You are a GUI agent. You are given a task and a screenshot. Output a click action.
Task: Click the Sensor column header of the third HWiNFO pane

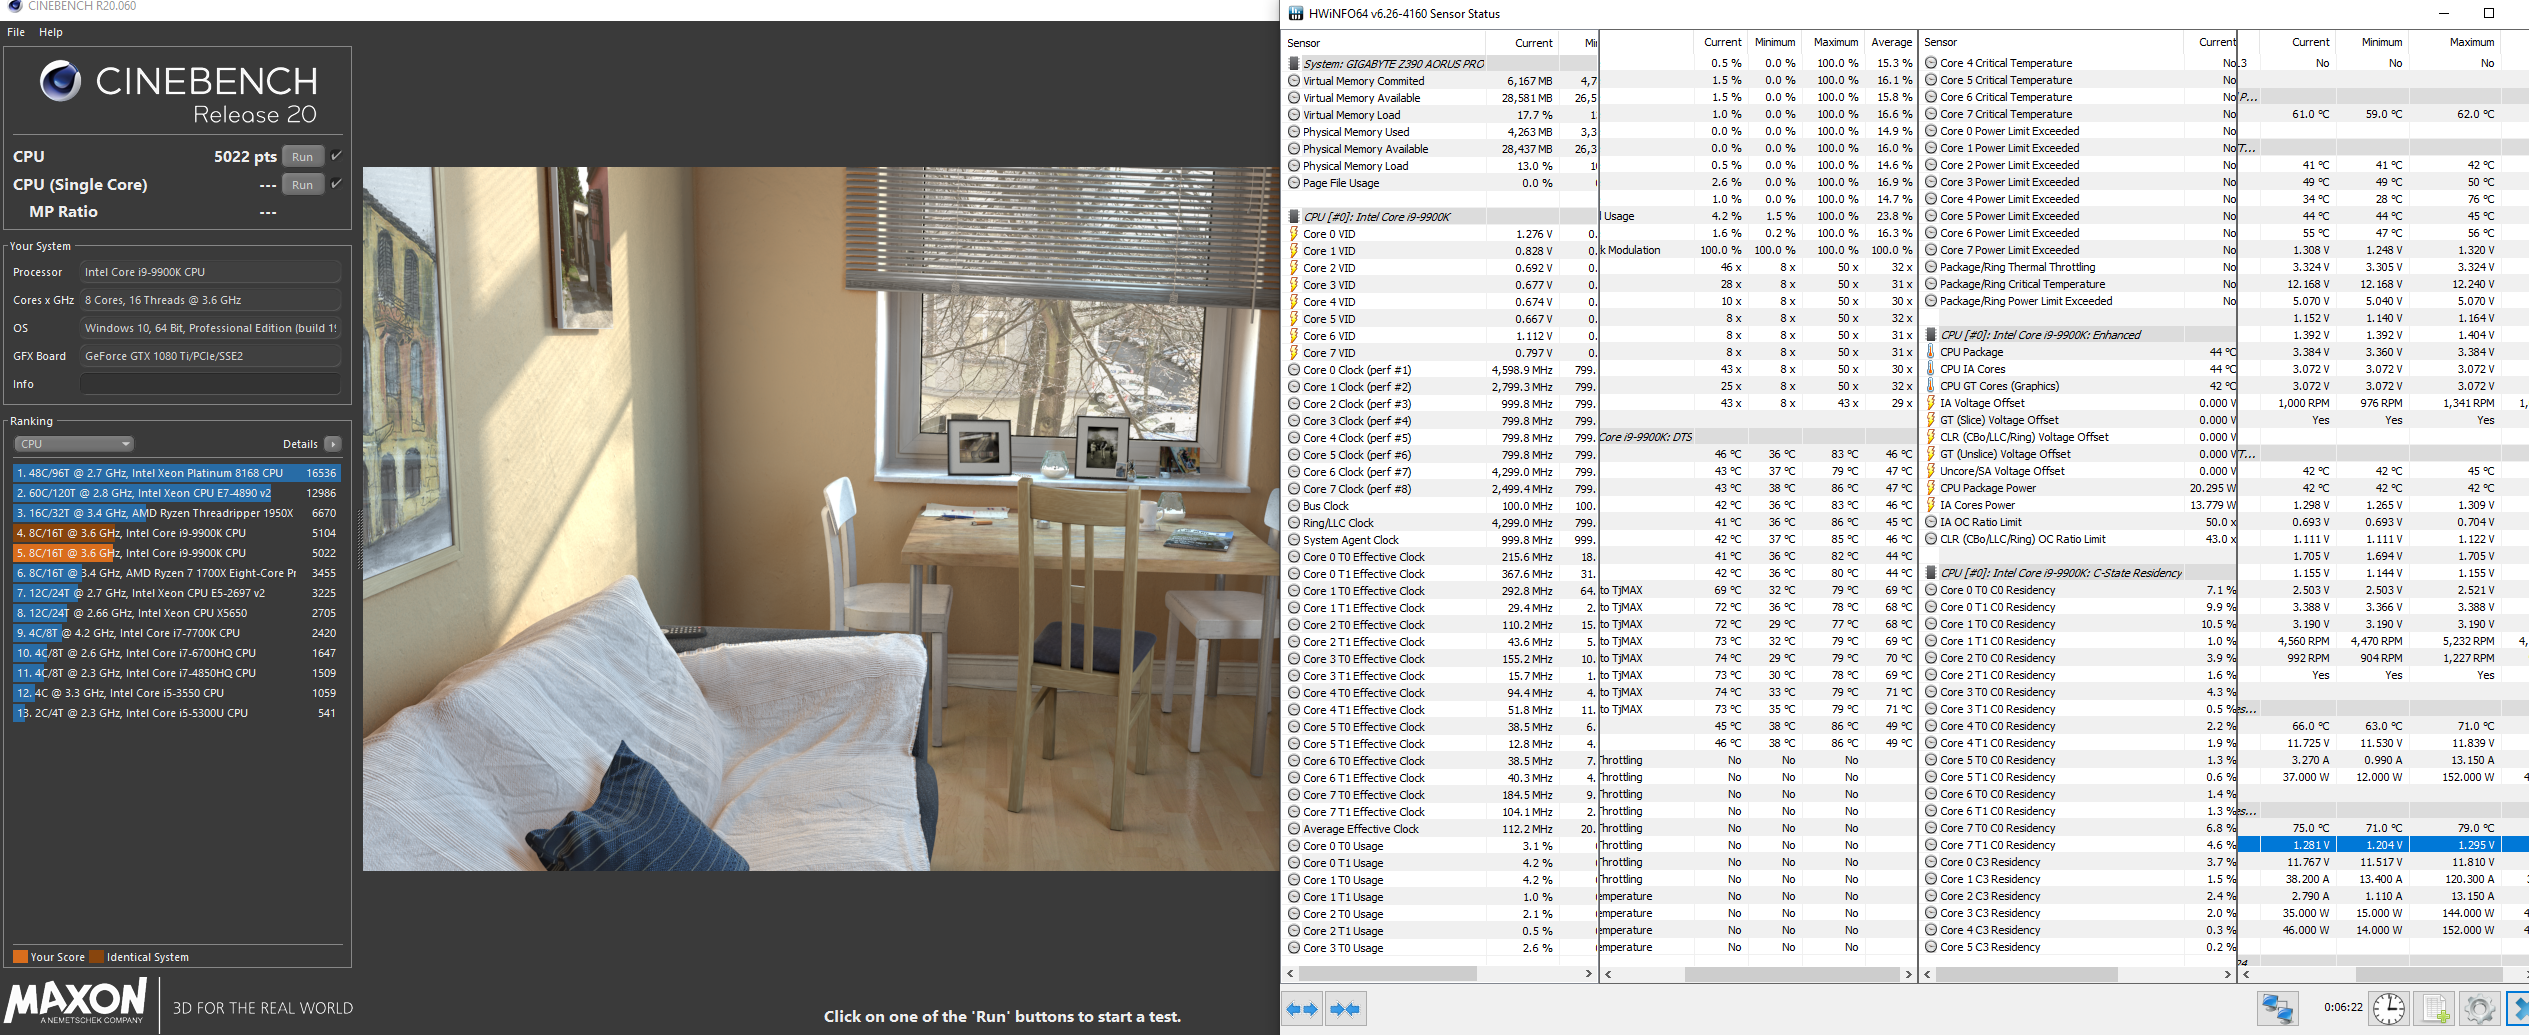click(x=2051, y=42)
